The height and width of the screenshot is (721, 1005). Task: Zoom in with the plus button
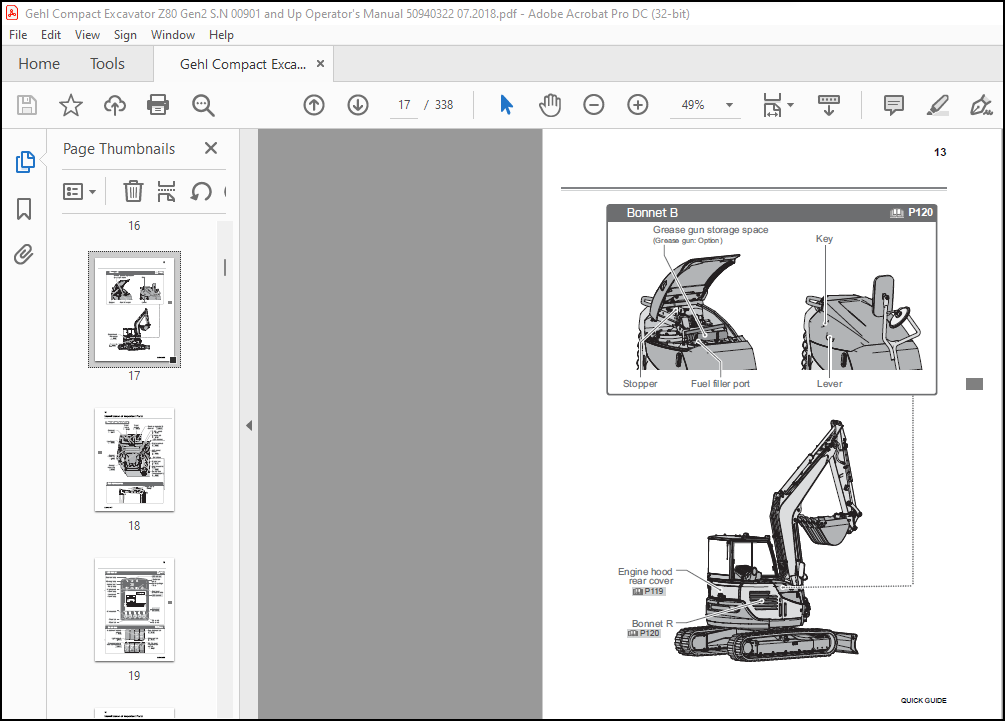(638, 105)
